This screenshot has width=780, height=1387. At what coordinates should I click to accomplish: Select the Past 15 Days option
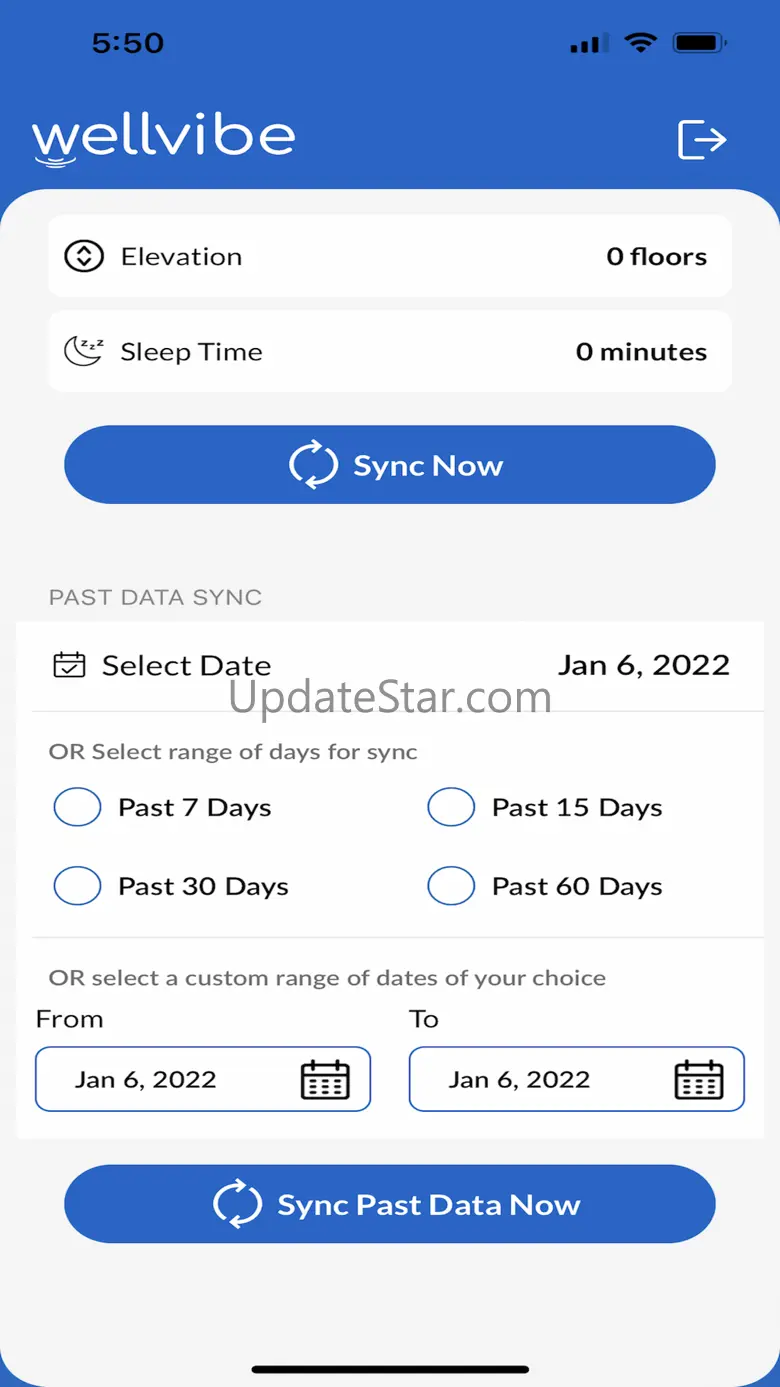click(451, 807)
